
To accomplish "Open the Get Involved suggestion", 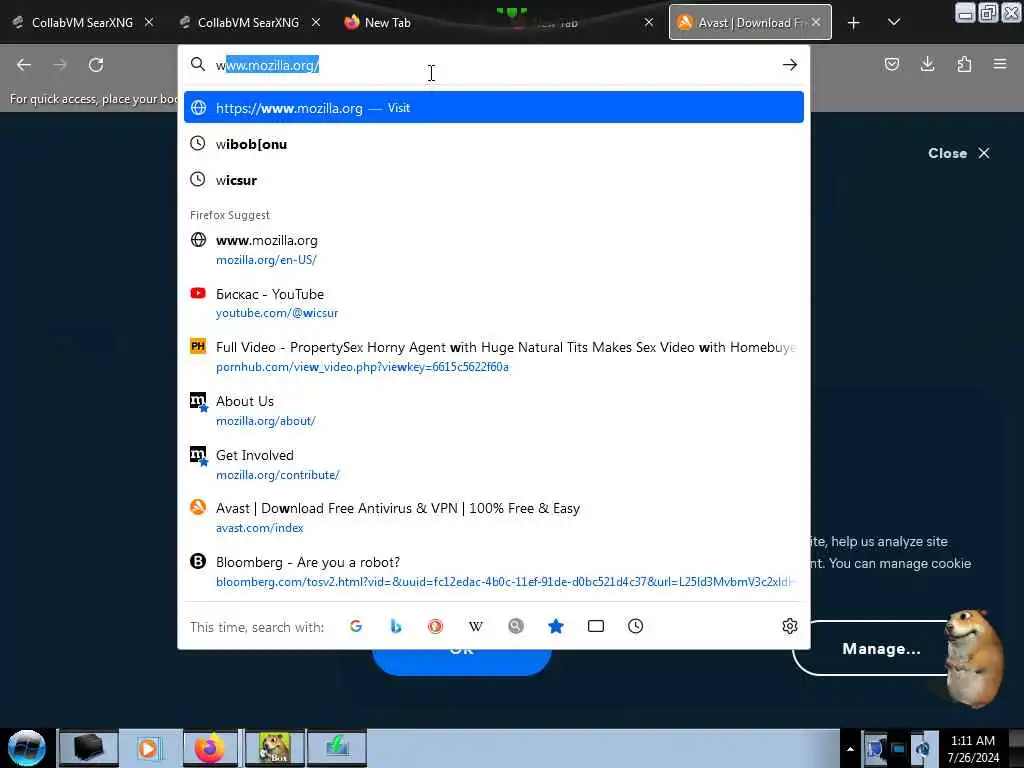I will (x=494, y=464).
